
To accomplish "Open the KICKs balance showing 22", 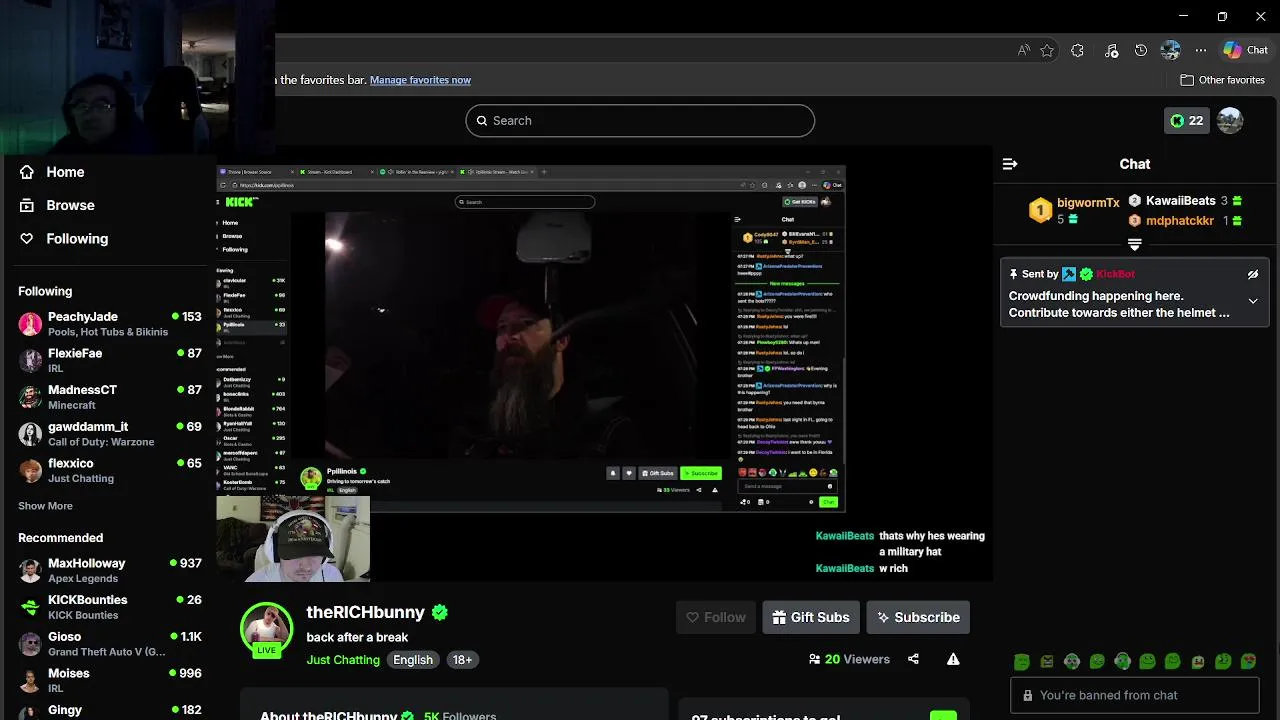I will (1186, 121).
